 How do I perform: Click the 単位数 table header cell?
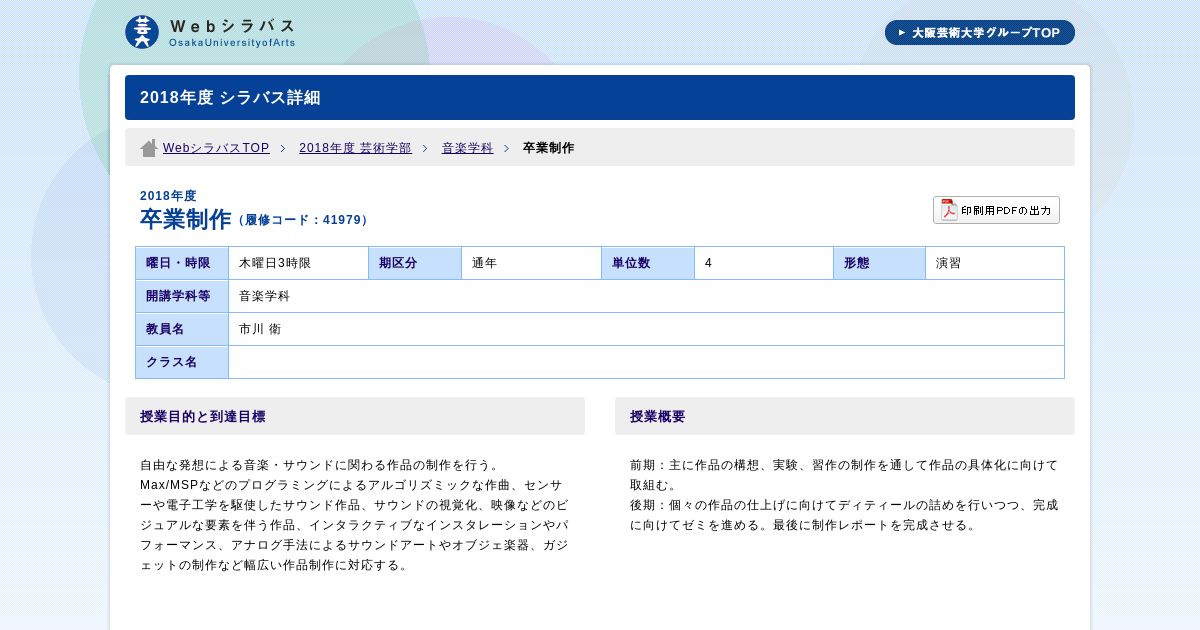[x=648, y=263]
